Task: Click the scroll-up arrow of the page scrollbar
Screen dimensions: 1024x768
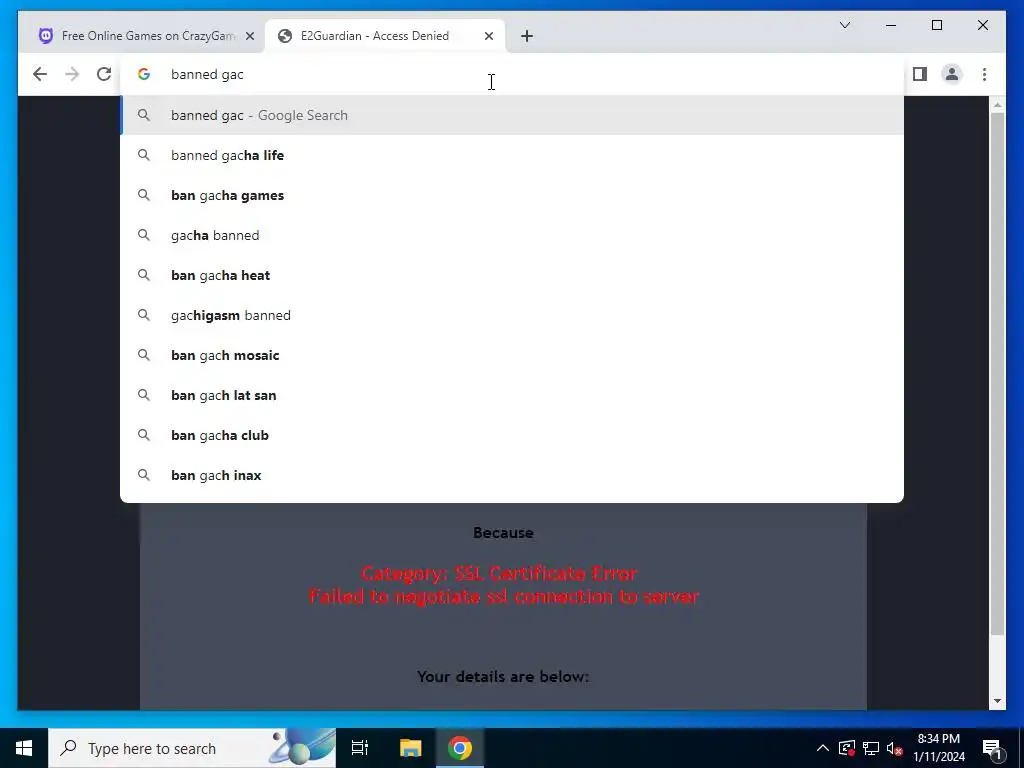Action: pos(997,104)
